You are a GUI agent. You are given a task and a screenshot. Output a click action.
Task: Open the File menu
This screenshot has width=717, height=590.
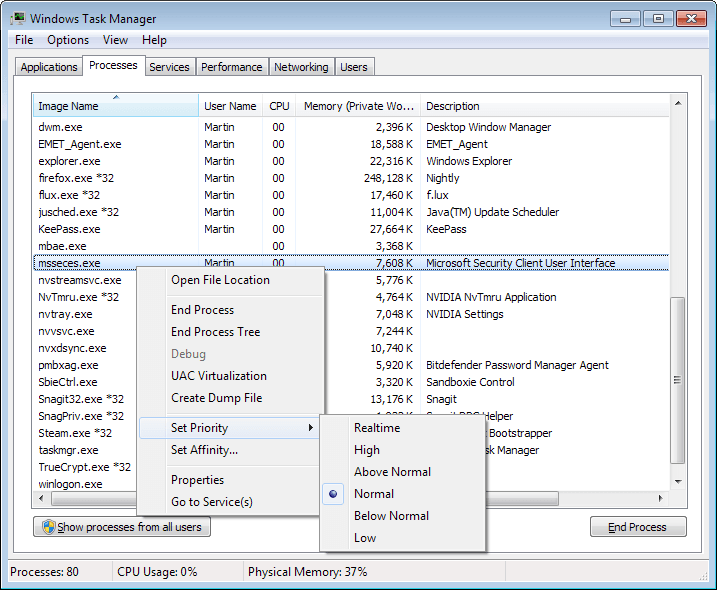click(x=24, y=40)
